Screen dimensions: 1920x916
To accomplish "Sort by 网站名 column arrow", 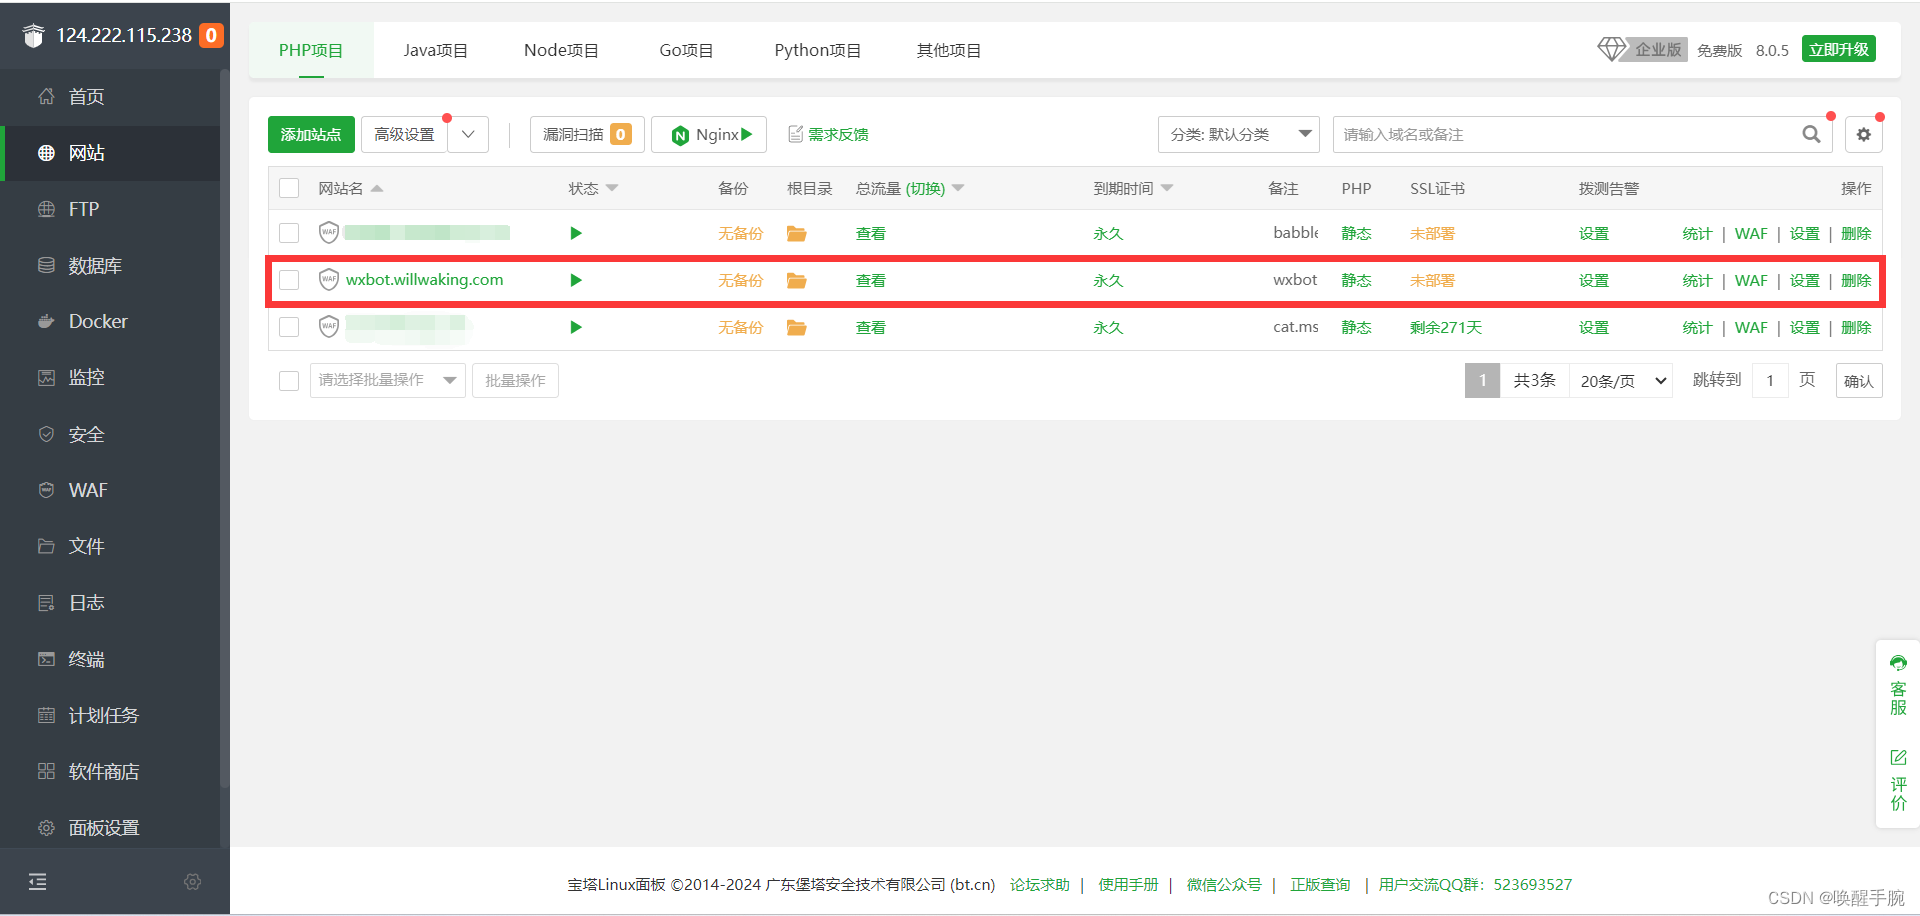I will point(377,188).
